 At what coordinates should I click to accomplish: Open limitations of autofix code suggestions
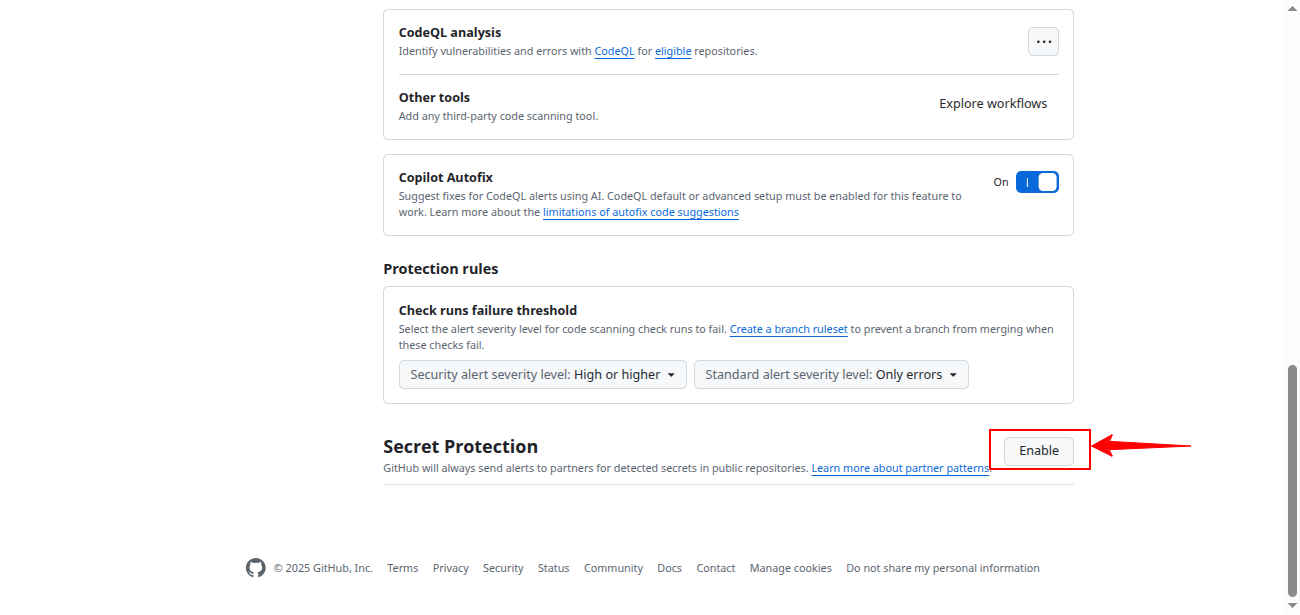pyautogui.click(x=641, y=212)
